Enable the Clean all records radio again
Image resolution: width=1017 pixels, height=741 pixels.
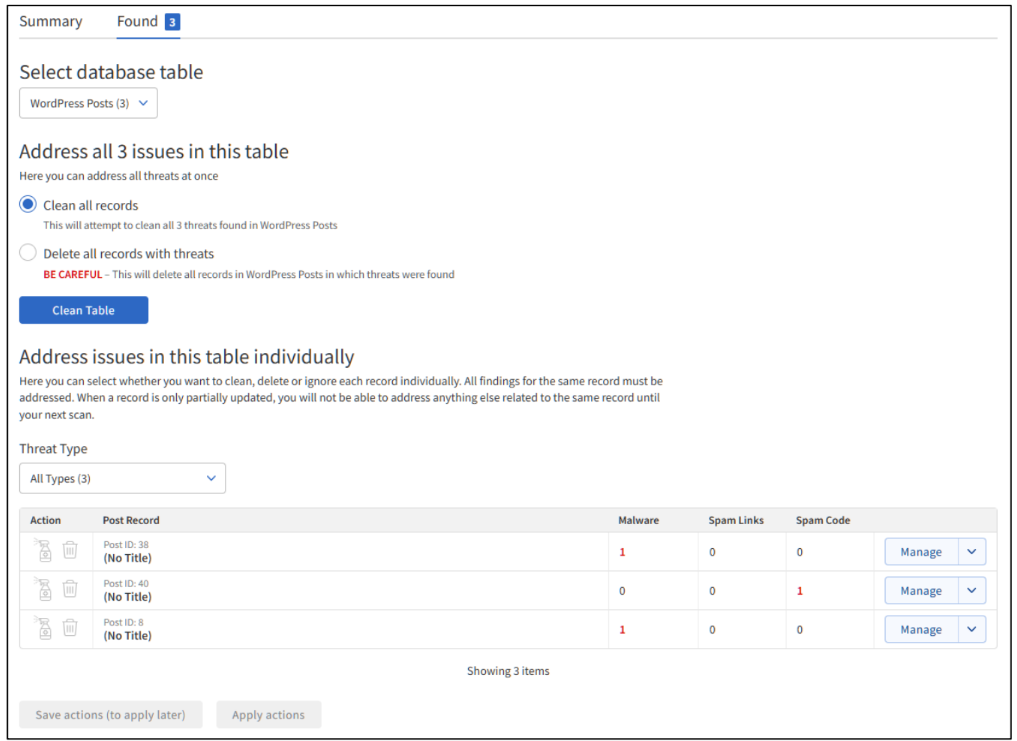click(28, 204)
